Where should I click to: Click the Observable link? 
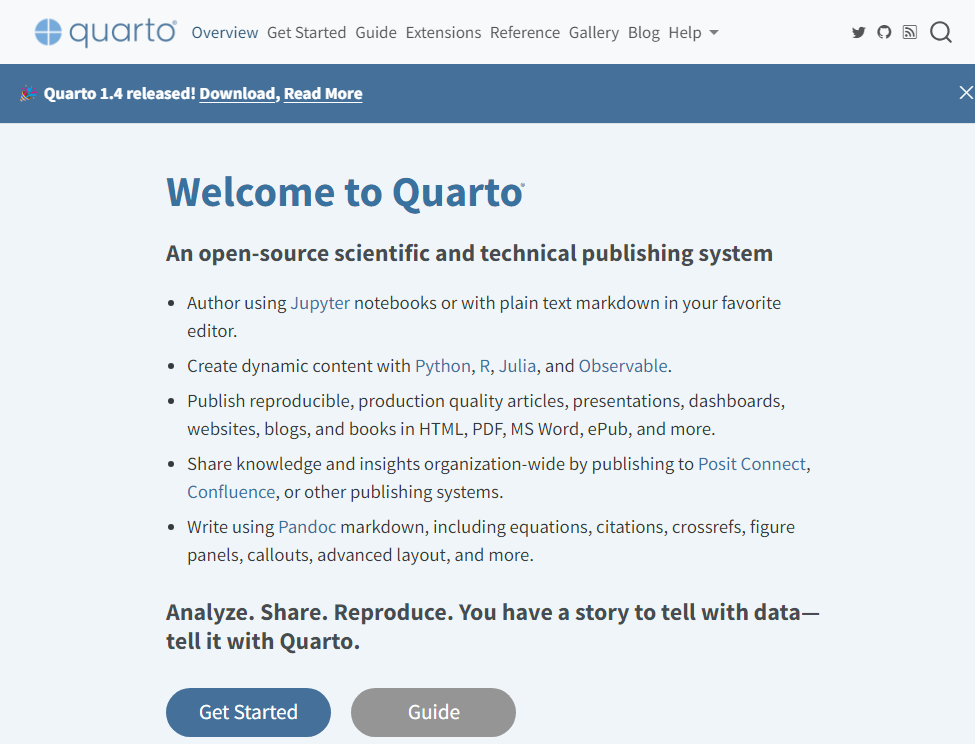coord(622,365)
